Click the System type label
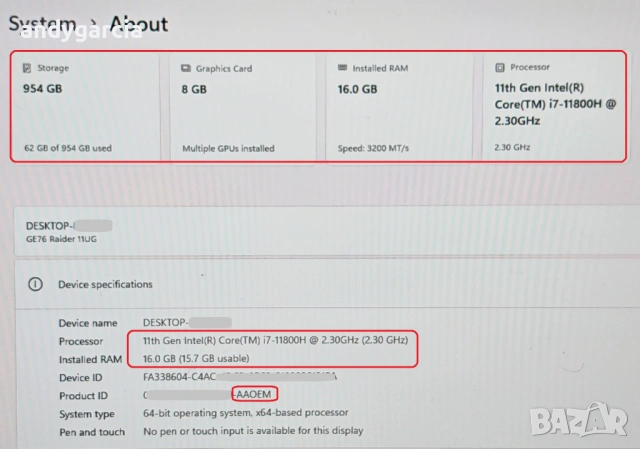 (87, 414)
